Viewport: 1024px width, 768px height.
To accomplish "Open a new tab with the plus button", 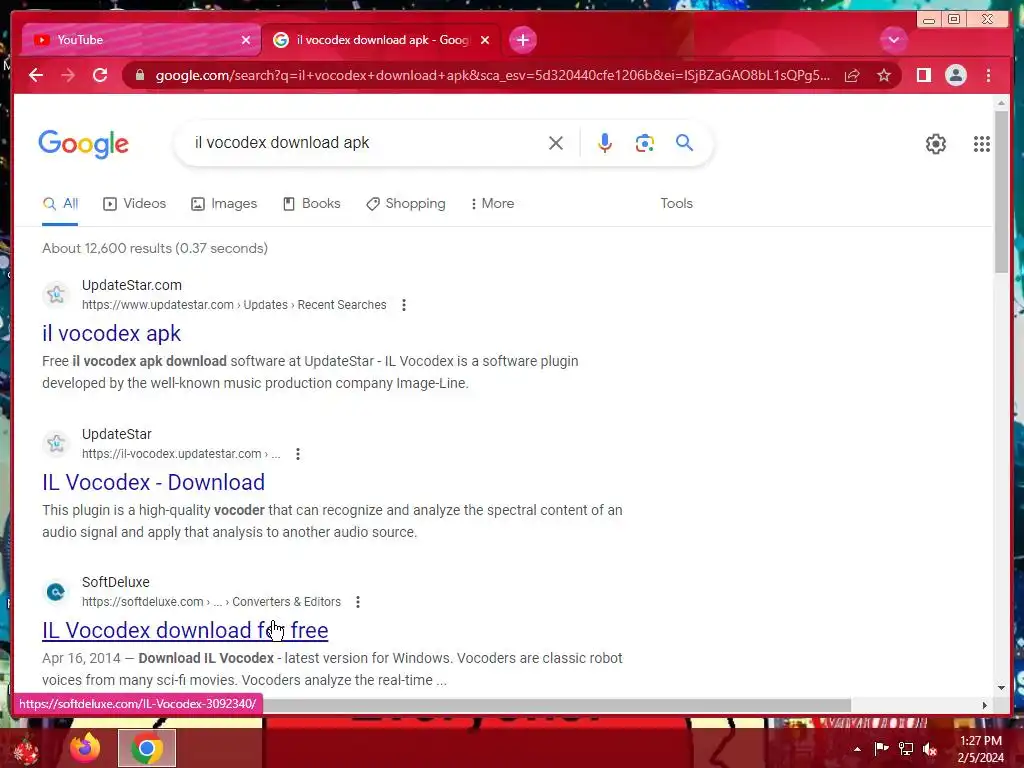I will point(522,40).
